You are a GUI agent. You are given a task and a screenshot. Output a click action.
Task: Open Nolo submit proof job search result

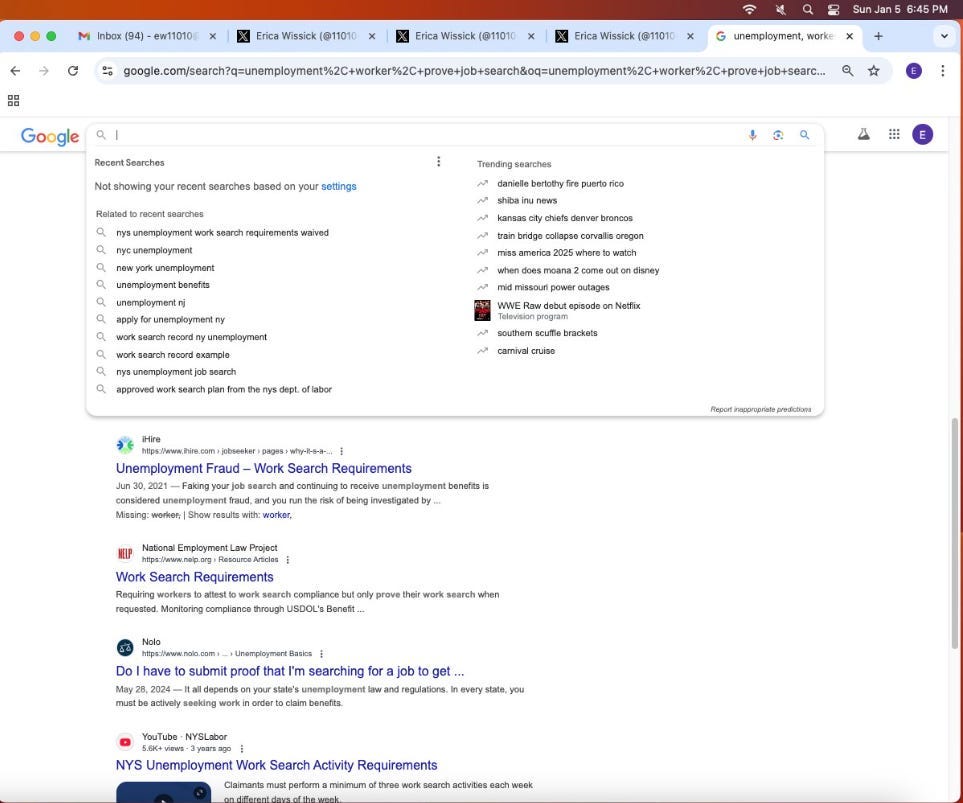(x=290, y=671)
